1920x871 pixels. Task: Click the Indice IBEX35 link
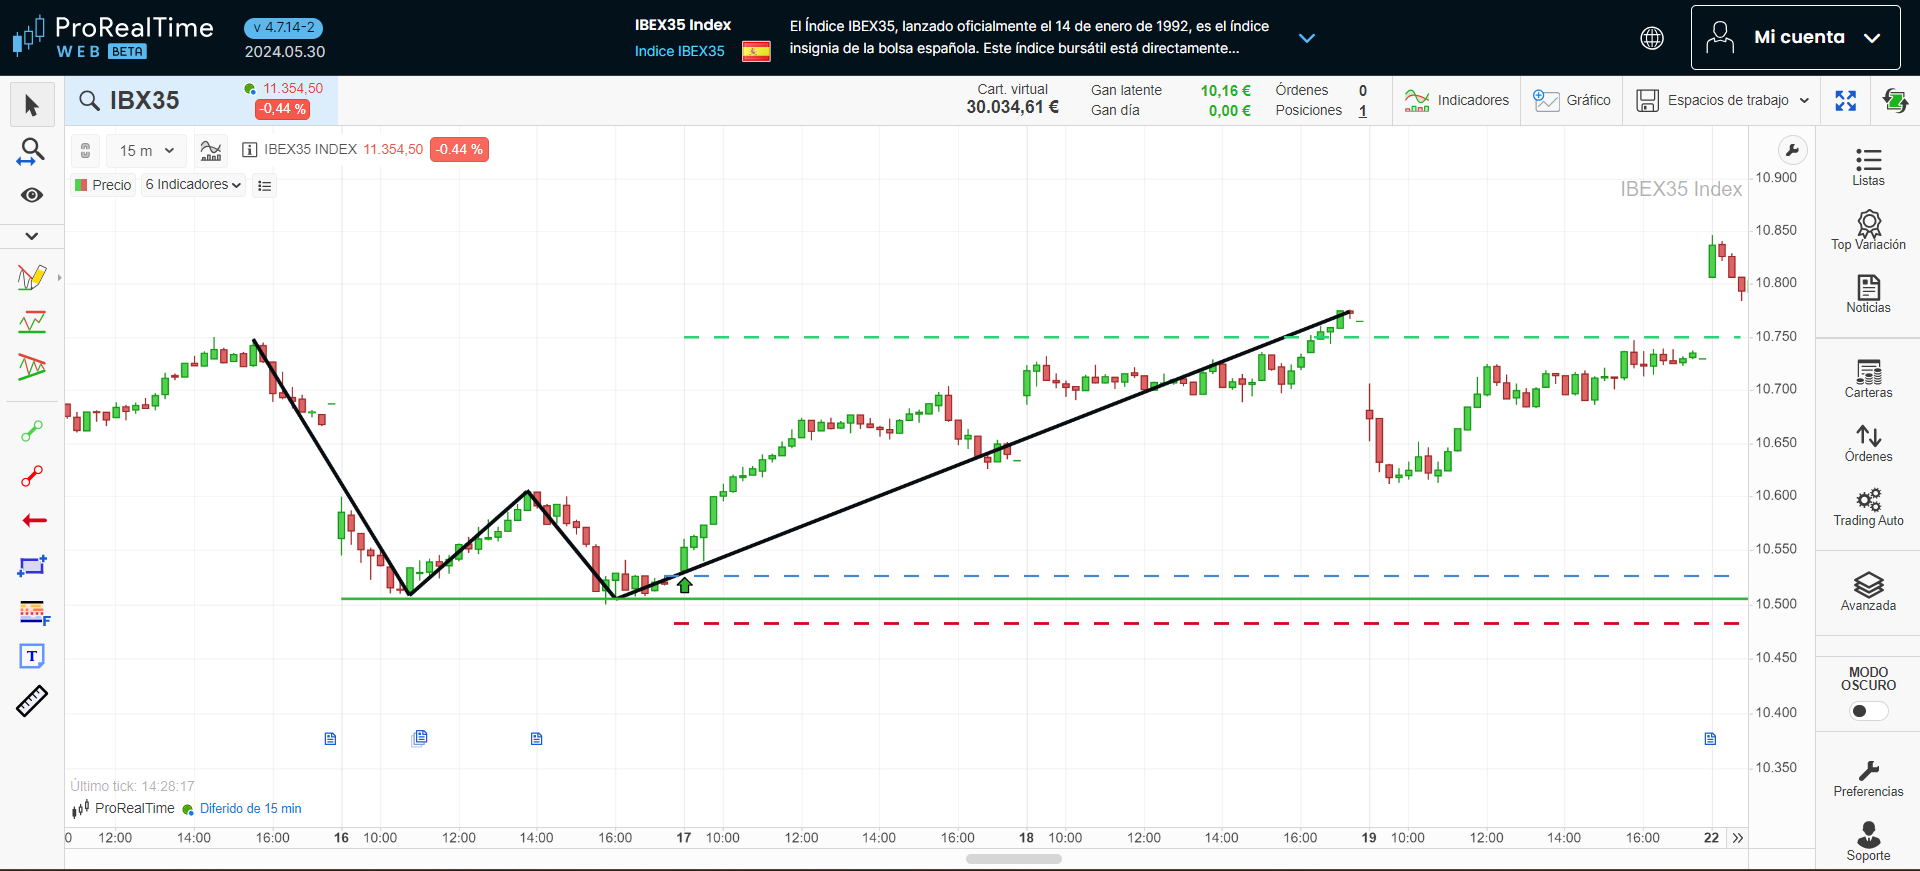[679, 51]
